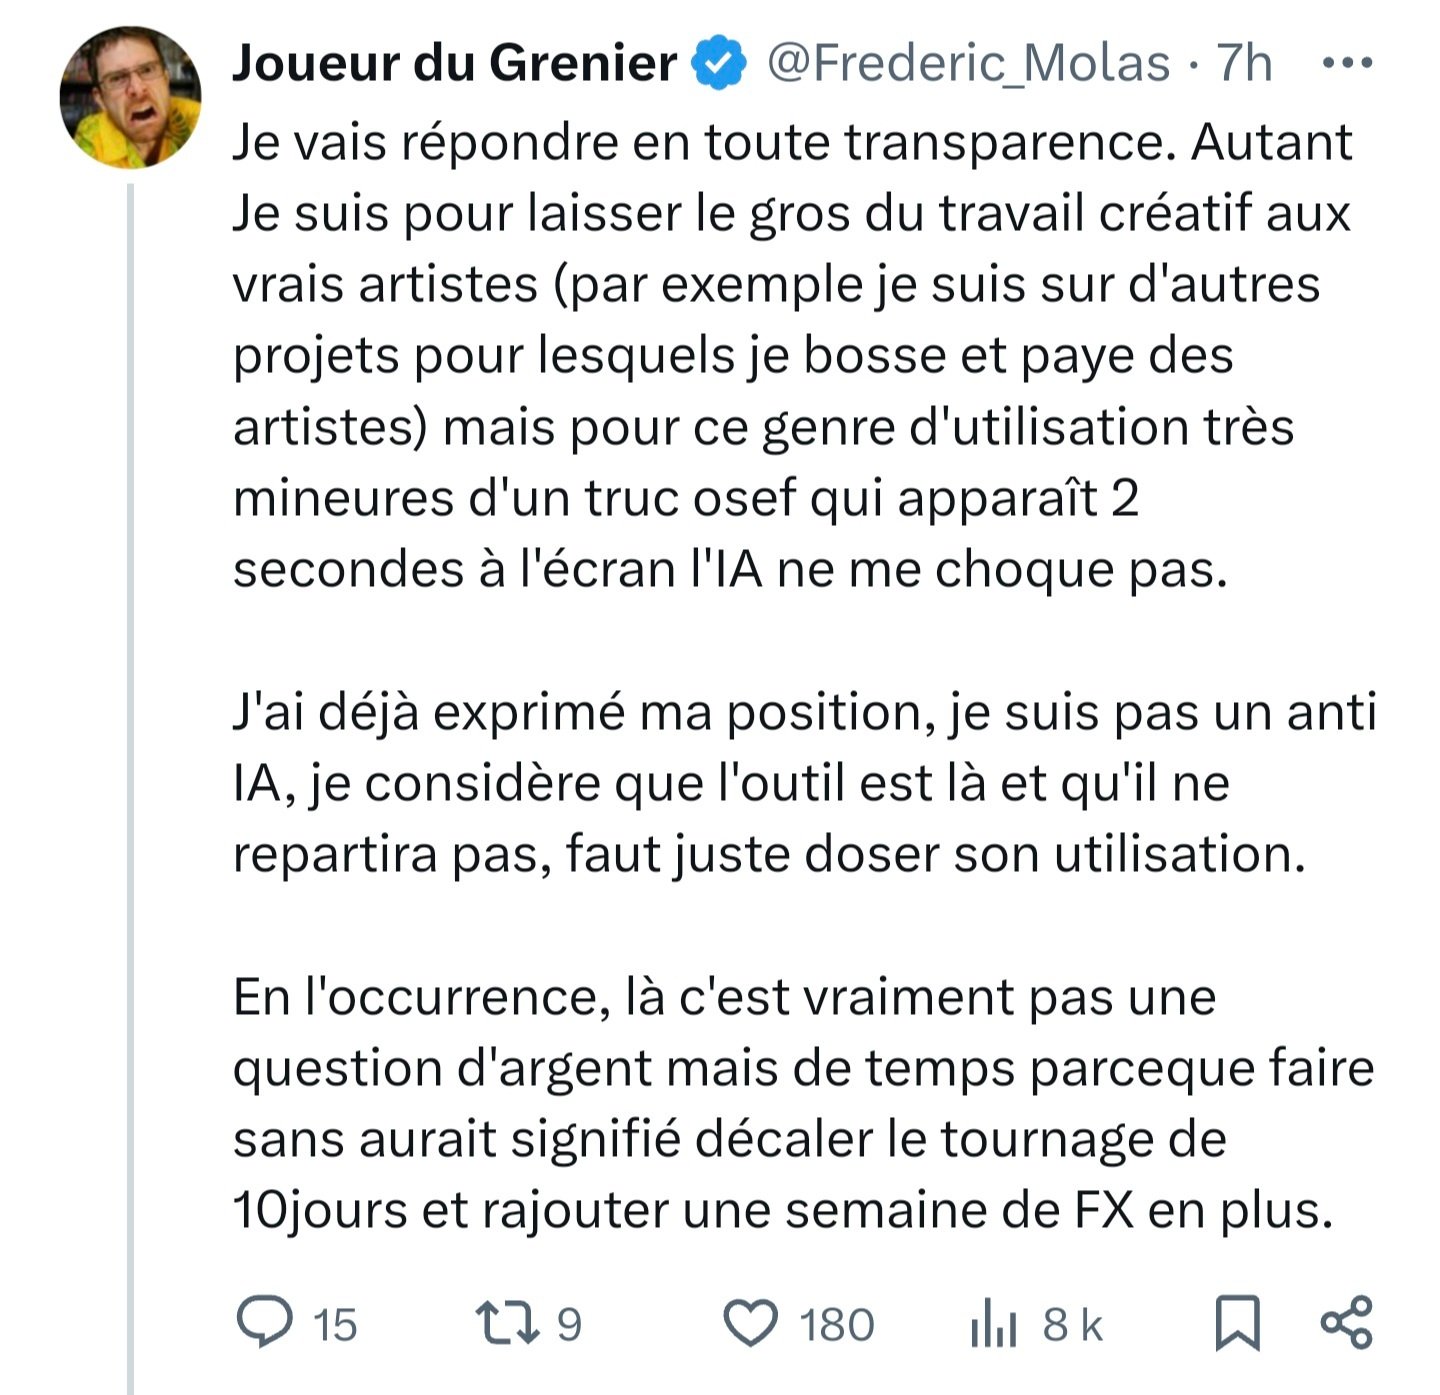This screenshot has height=1395, width=1440.
Task: Open tweet paragraph starting "Je vais répondre"
Action: pos(792,356)
